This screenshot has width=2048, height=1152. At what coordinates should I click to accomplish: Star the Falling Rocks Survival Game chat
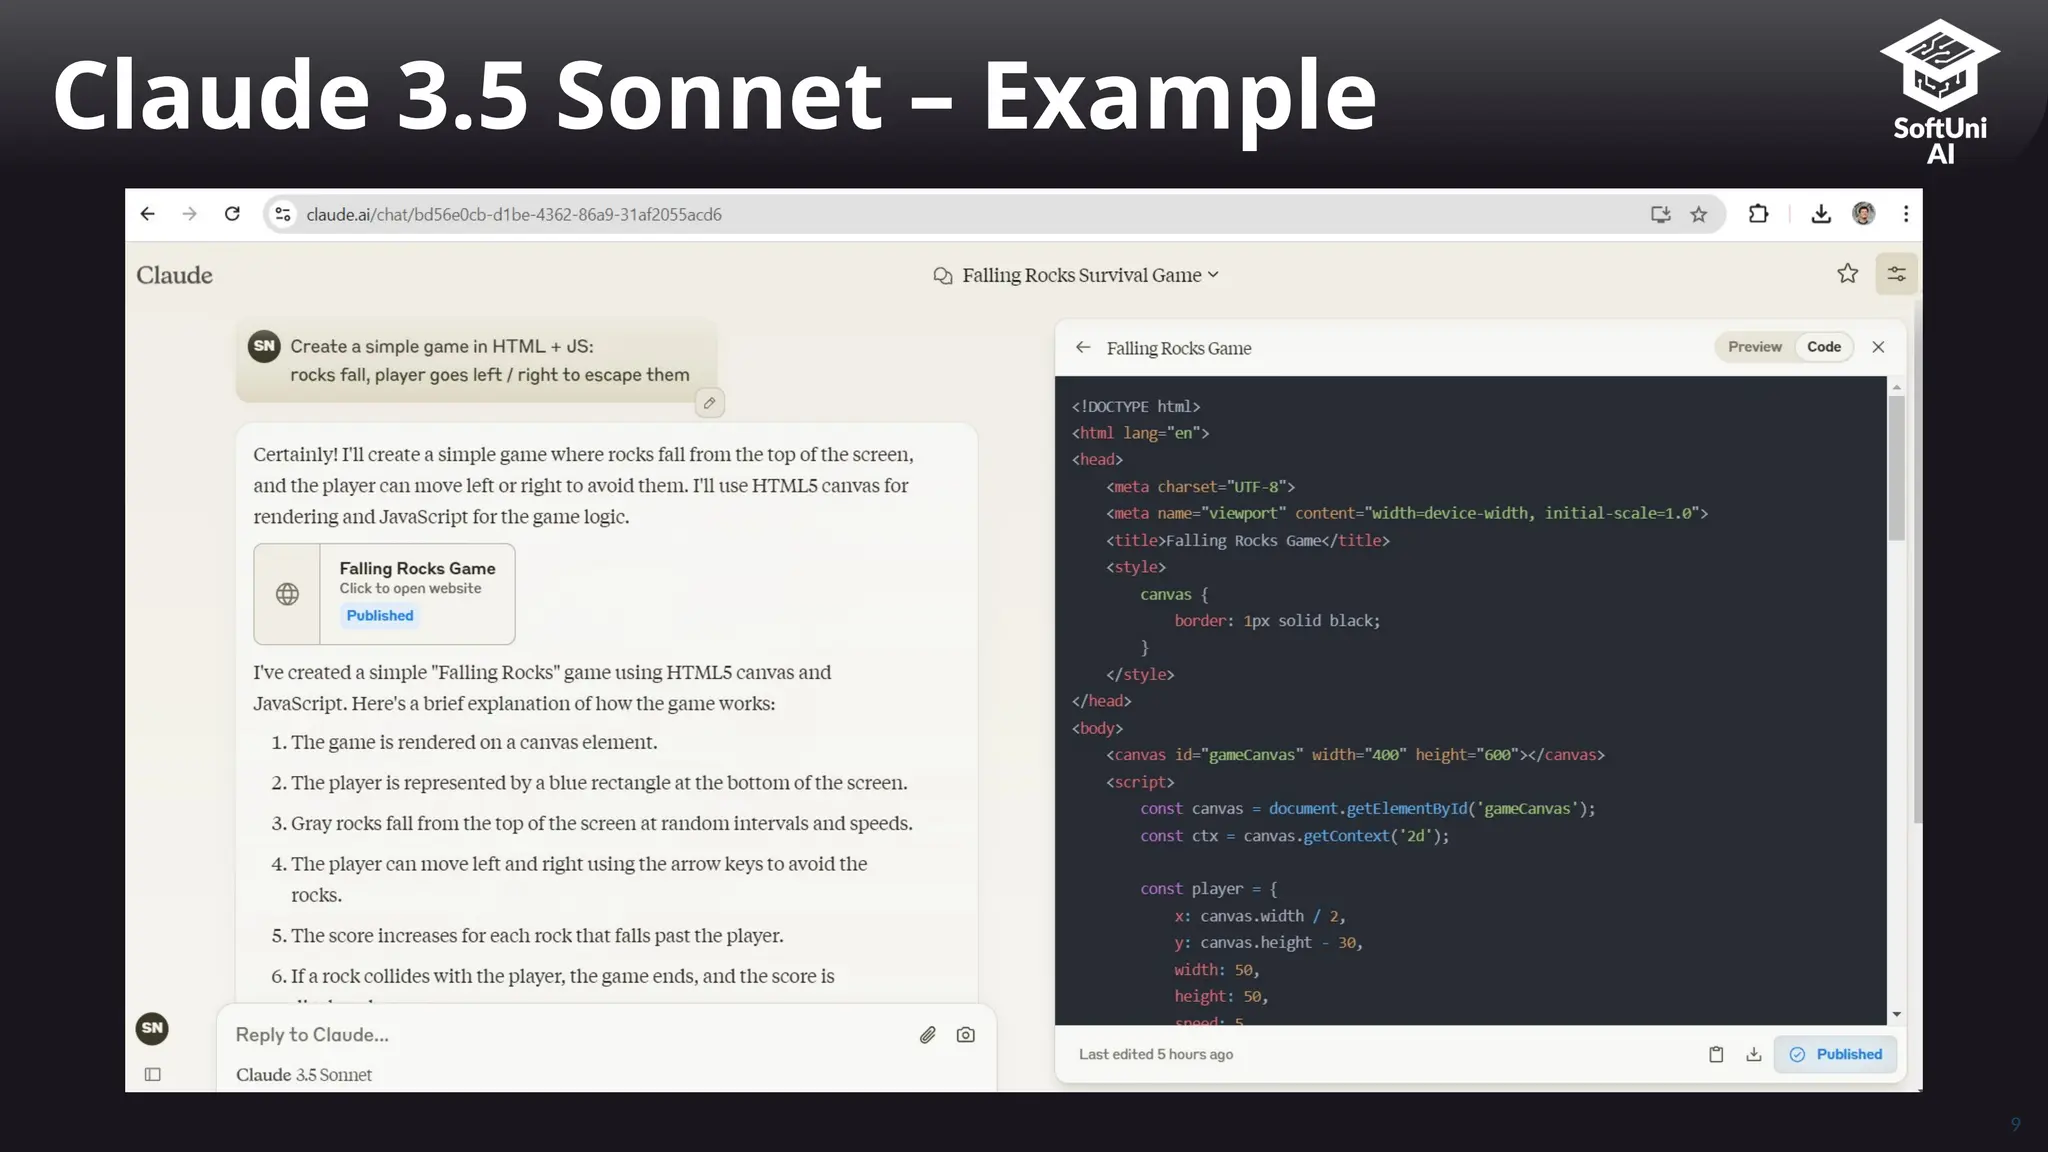click(x=1847, y=273)
